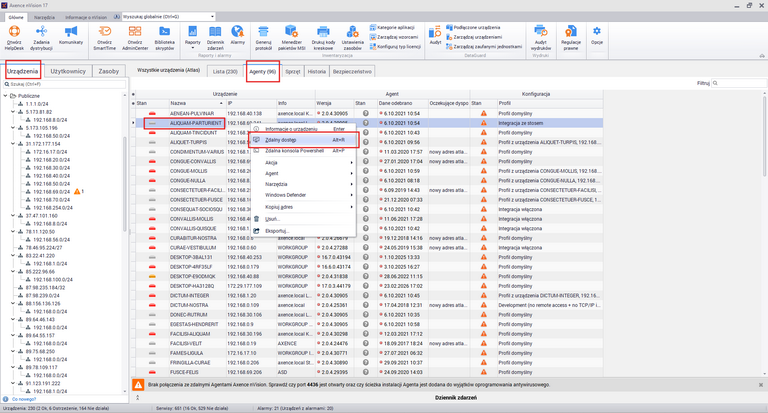Open the Agent submenu in context menu

[303, 173]
